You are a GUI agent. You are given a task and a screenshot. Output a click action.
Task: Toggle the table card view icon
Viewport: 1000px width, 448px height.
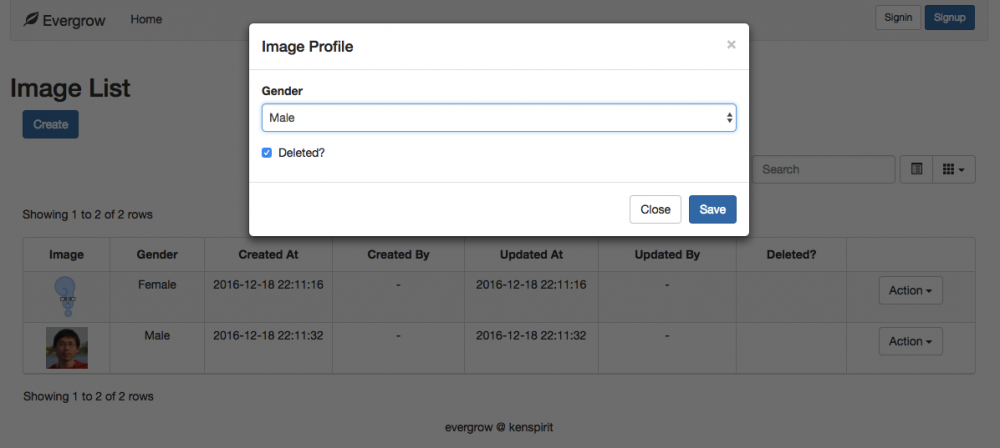point(916,170)
